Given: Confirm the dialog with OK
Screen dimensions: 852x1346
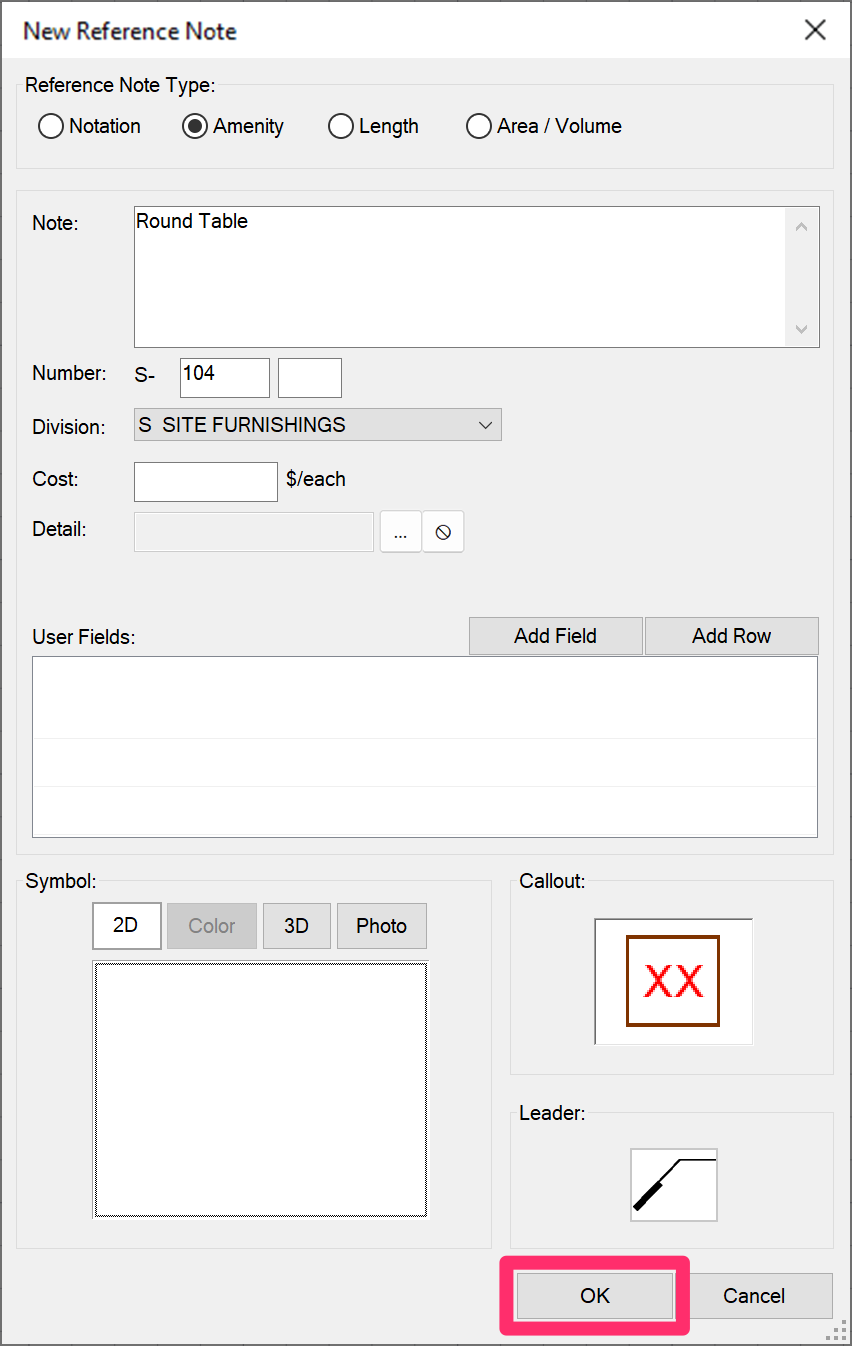Looking at the screenshot, I should (x=595, y=1296).
